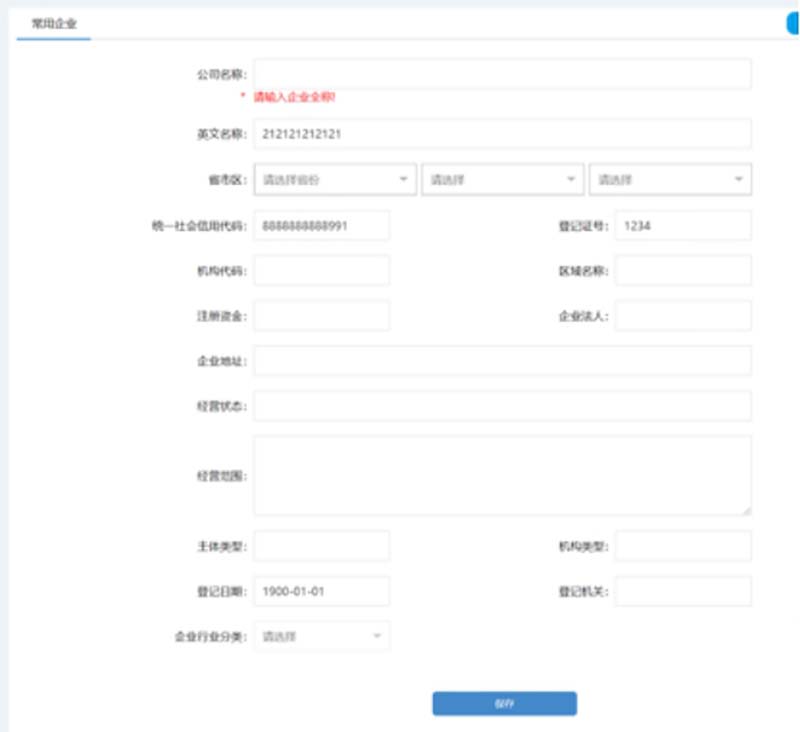Screen dimensions: 800x732
Task: Expand the rightmost district dropdown in 省市区
Action: [x=670, y=180]
